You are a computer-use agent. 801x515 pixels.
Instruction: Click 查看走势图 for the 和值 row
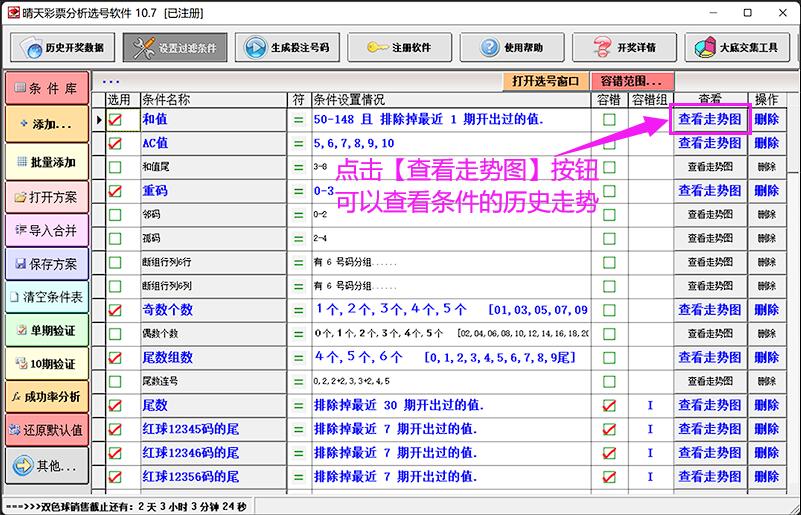coord(709,119)
